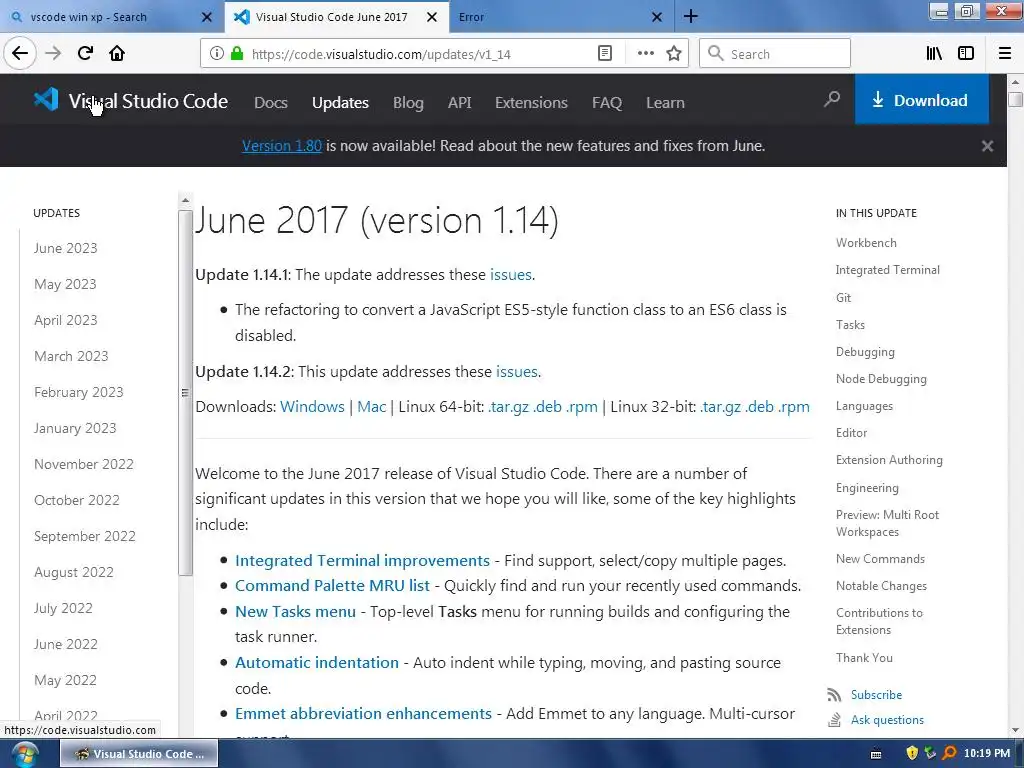Switch to the Error tab
The height and width of the screenshot is (768, 1024).
coord(562,17)
